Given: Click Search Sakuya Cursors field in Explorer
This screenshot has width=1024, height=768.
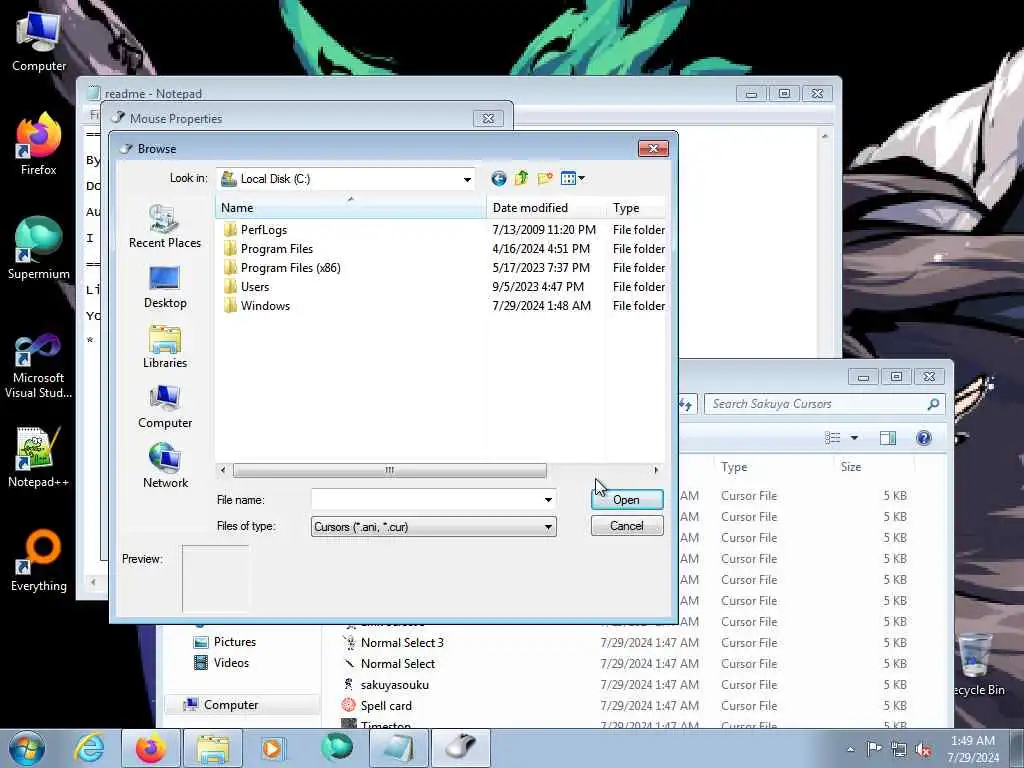Looking at the screenshot, I should coord(816,404).
